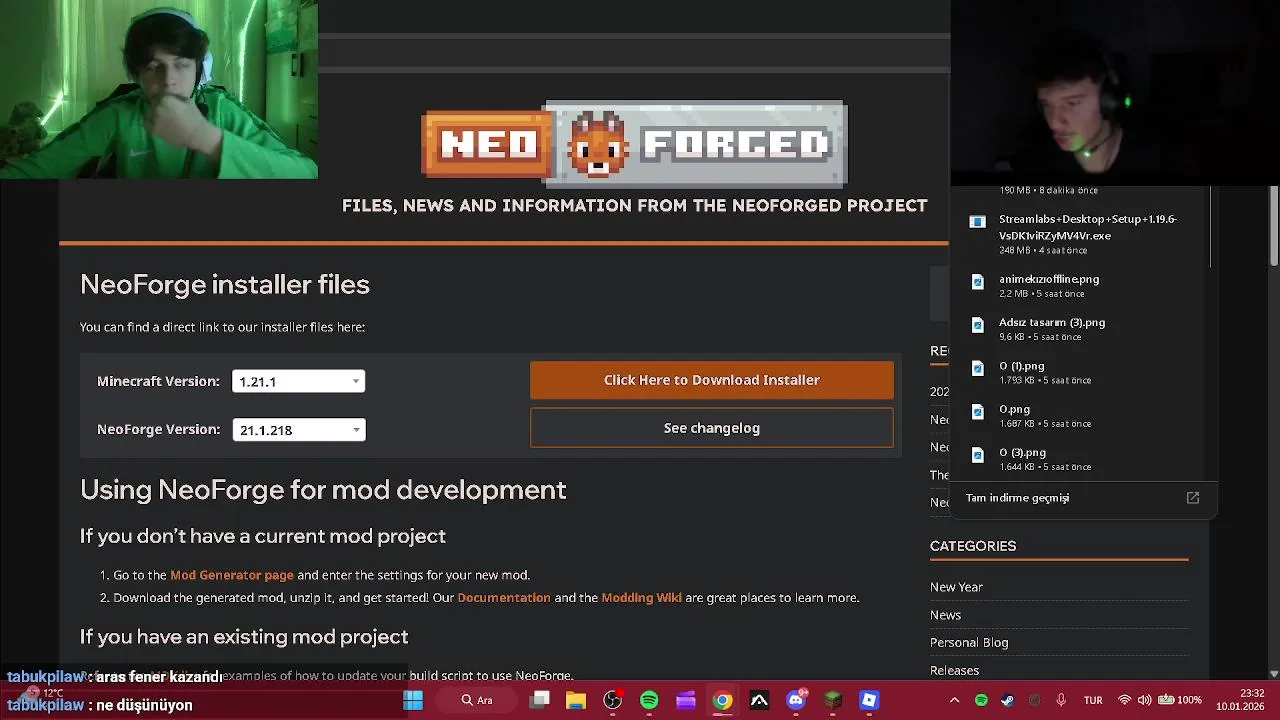Viewport: 1280px width, 720px height.
Task: Open the Minecraft Version dropdown
Action: [x=298, y=381]
